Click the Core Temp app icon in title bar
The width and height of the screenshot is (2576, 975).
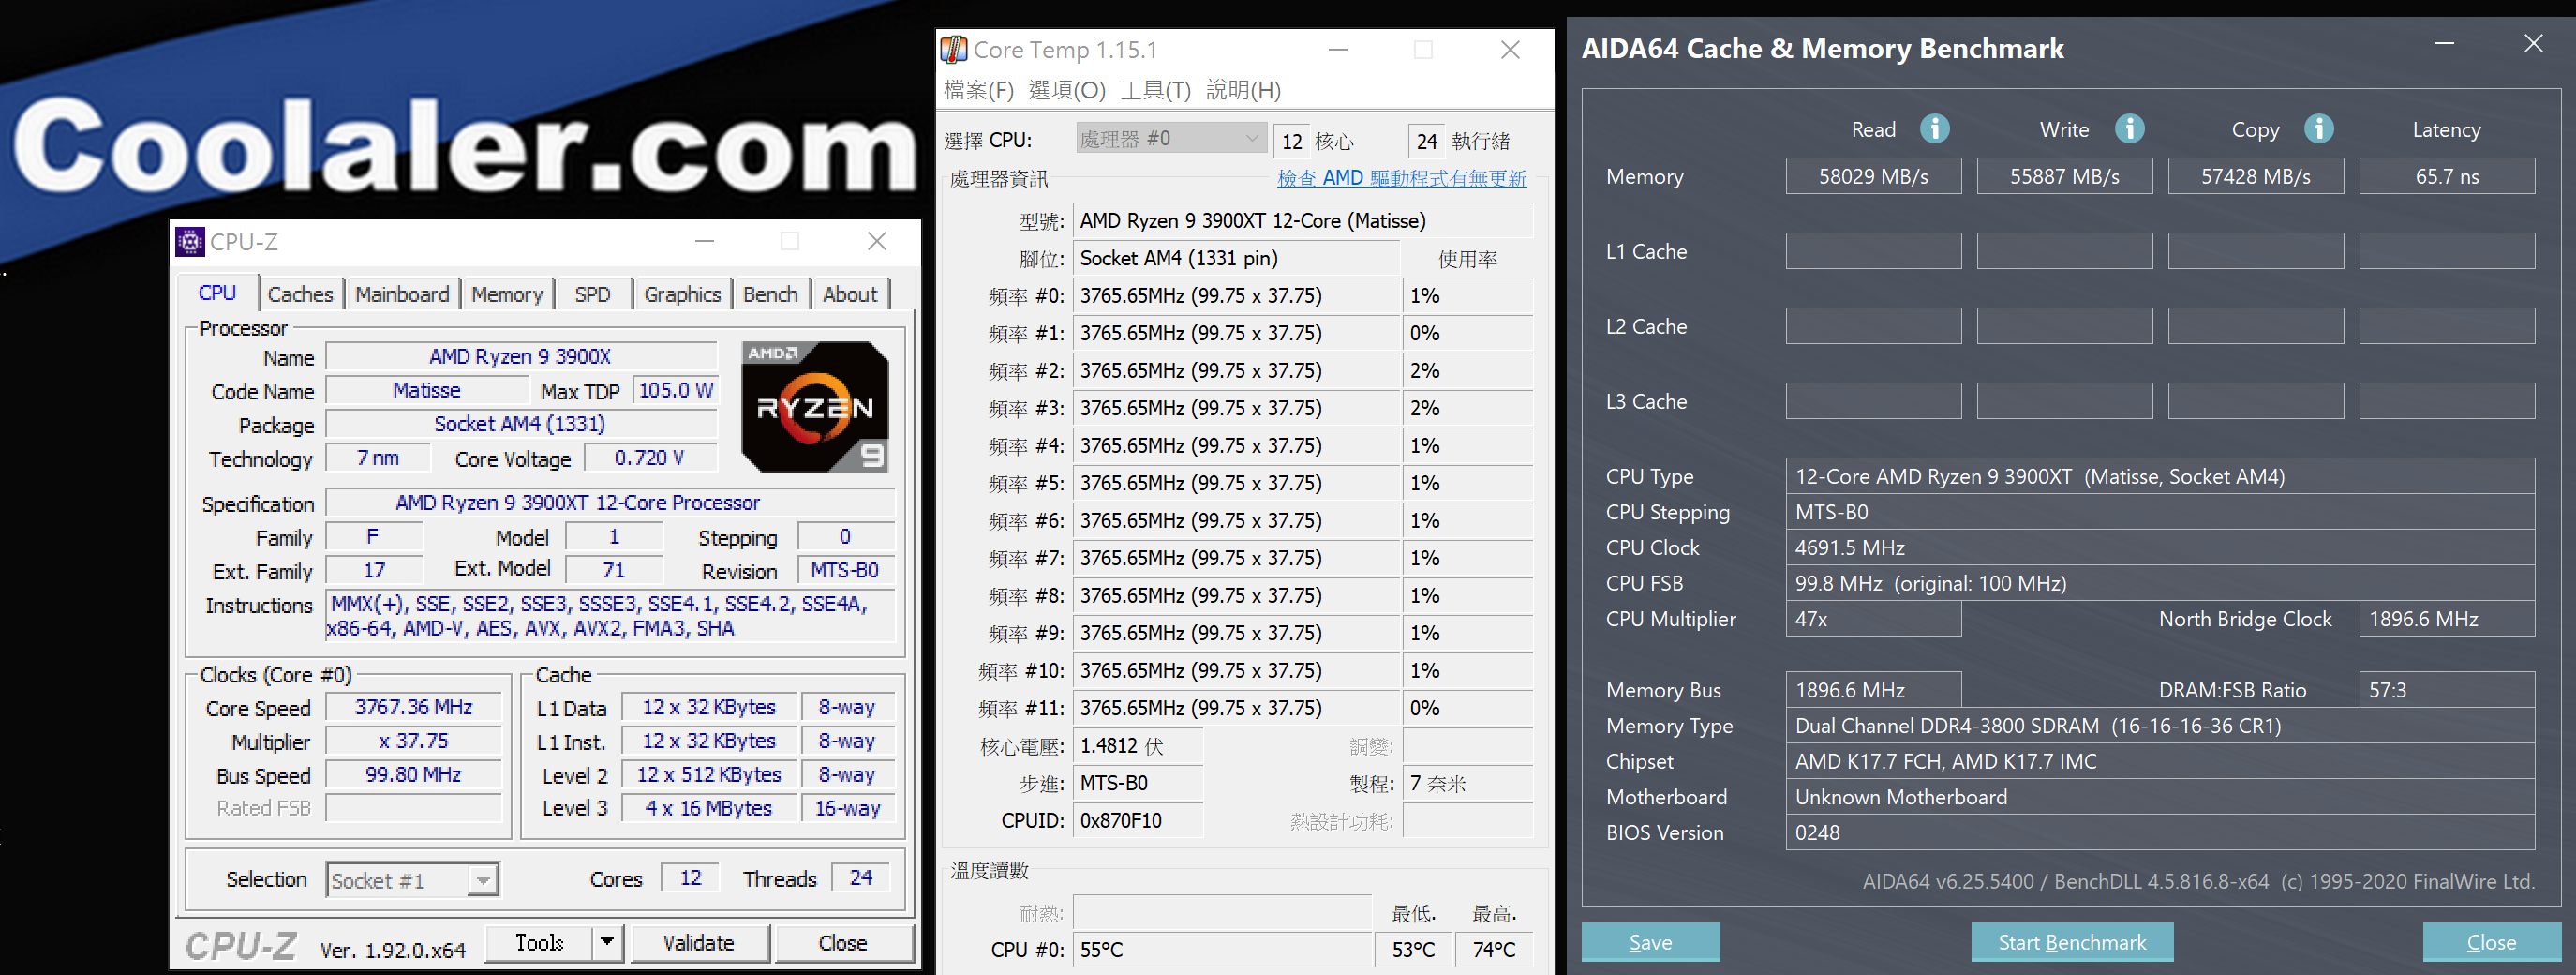point(954,49)
